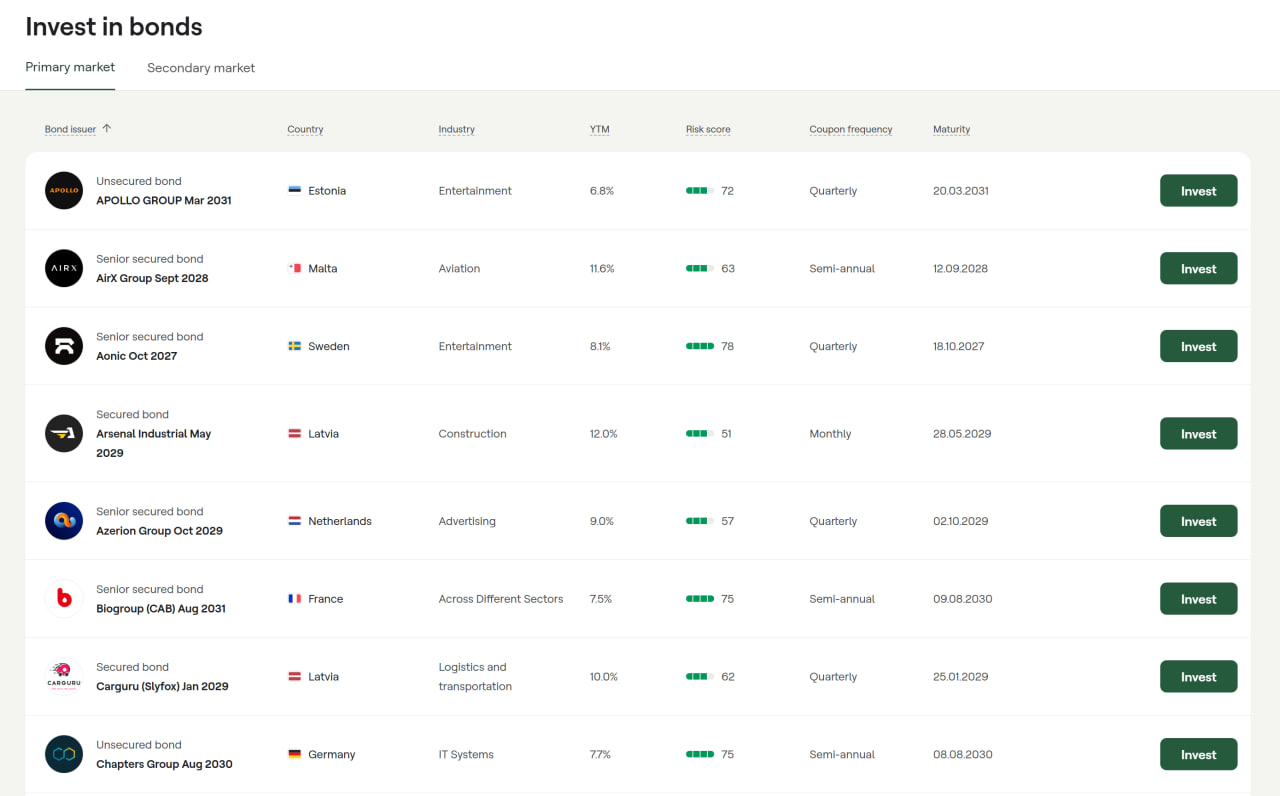Click the Carguru (Slyfox) issuer logo
This screenshot has height=796, width=1280.
point(64,677)
